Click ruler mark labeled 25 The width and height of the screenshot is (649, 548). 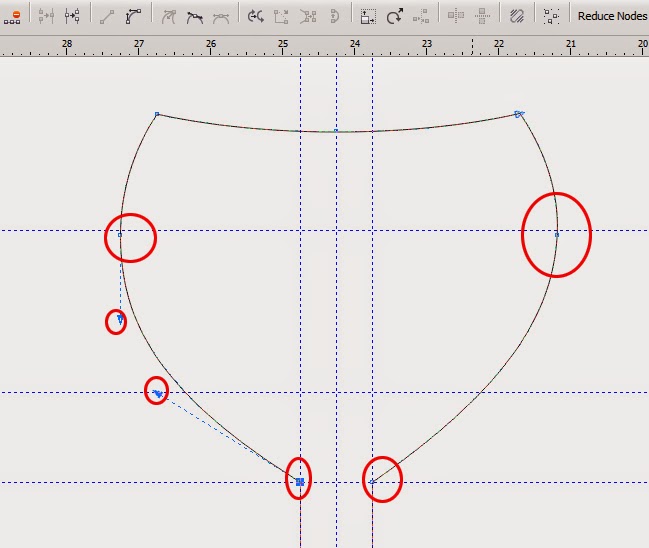pyautogui.click(x=283, y=44)
